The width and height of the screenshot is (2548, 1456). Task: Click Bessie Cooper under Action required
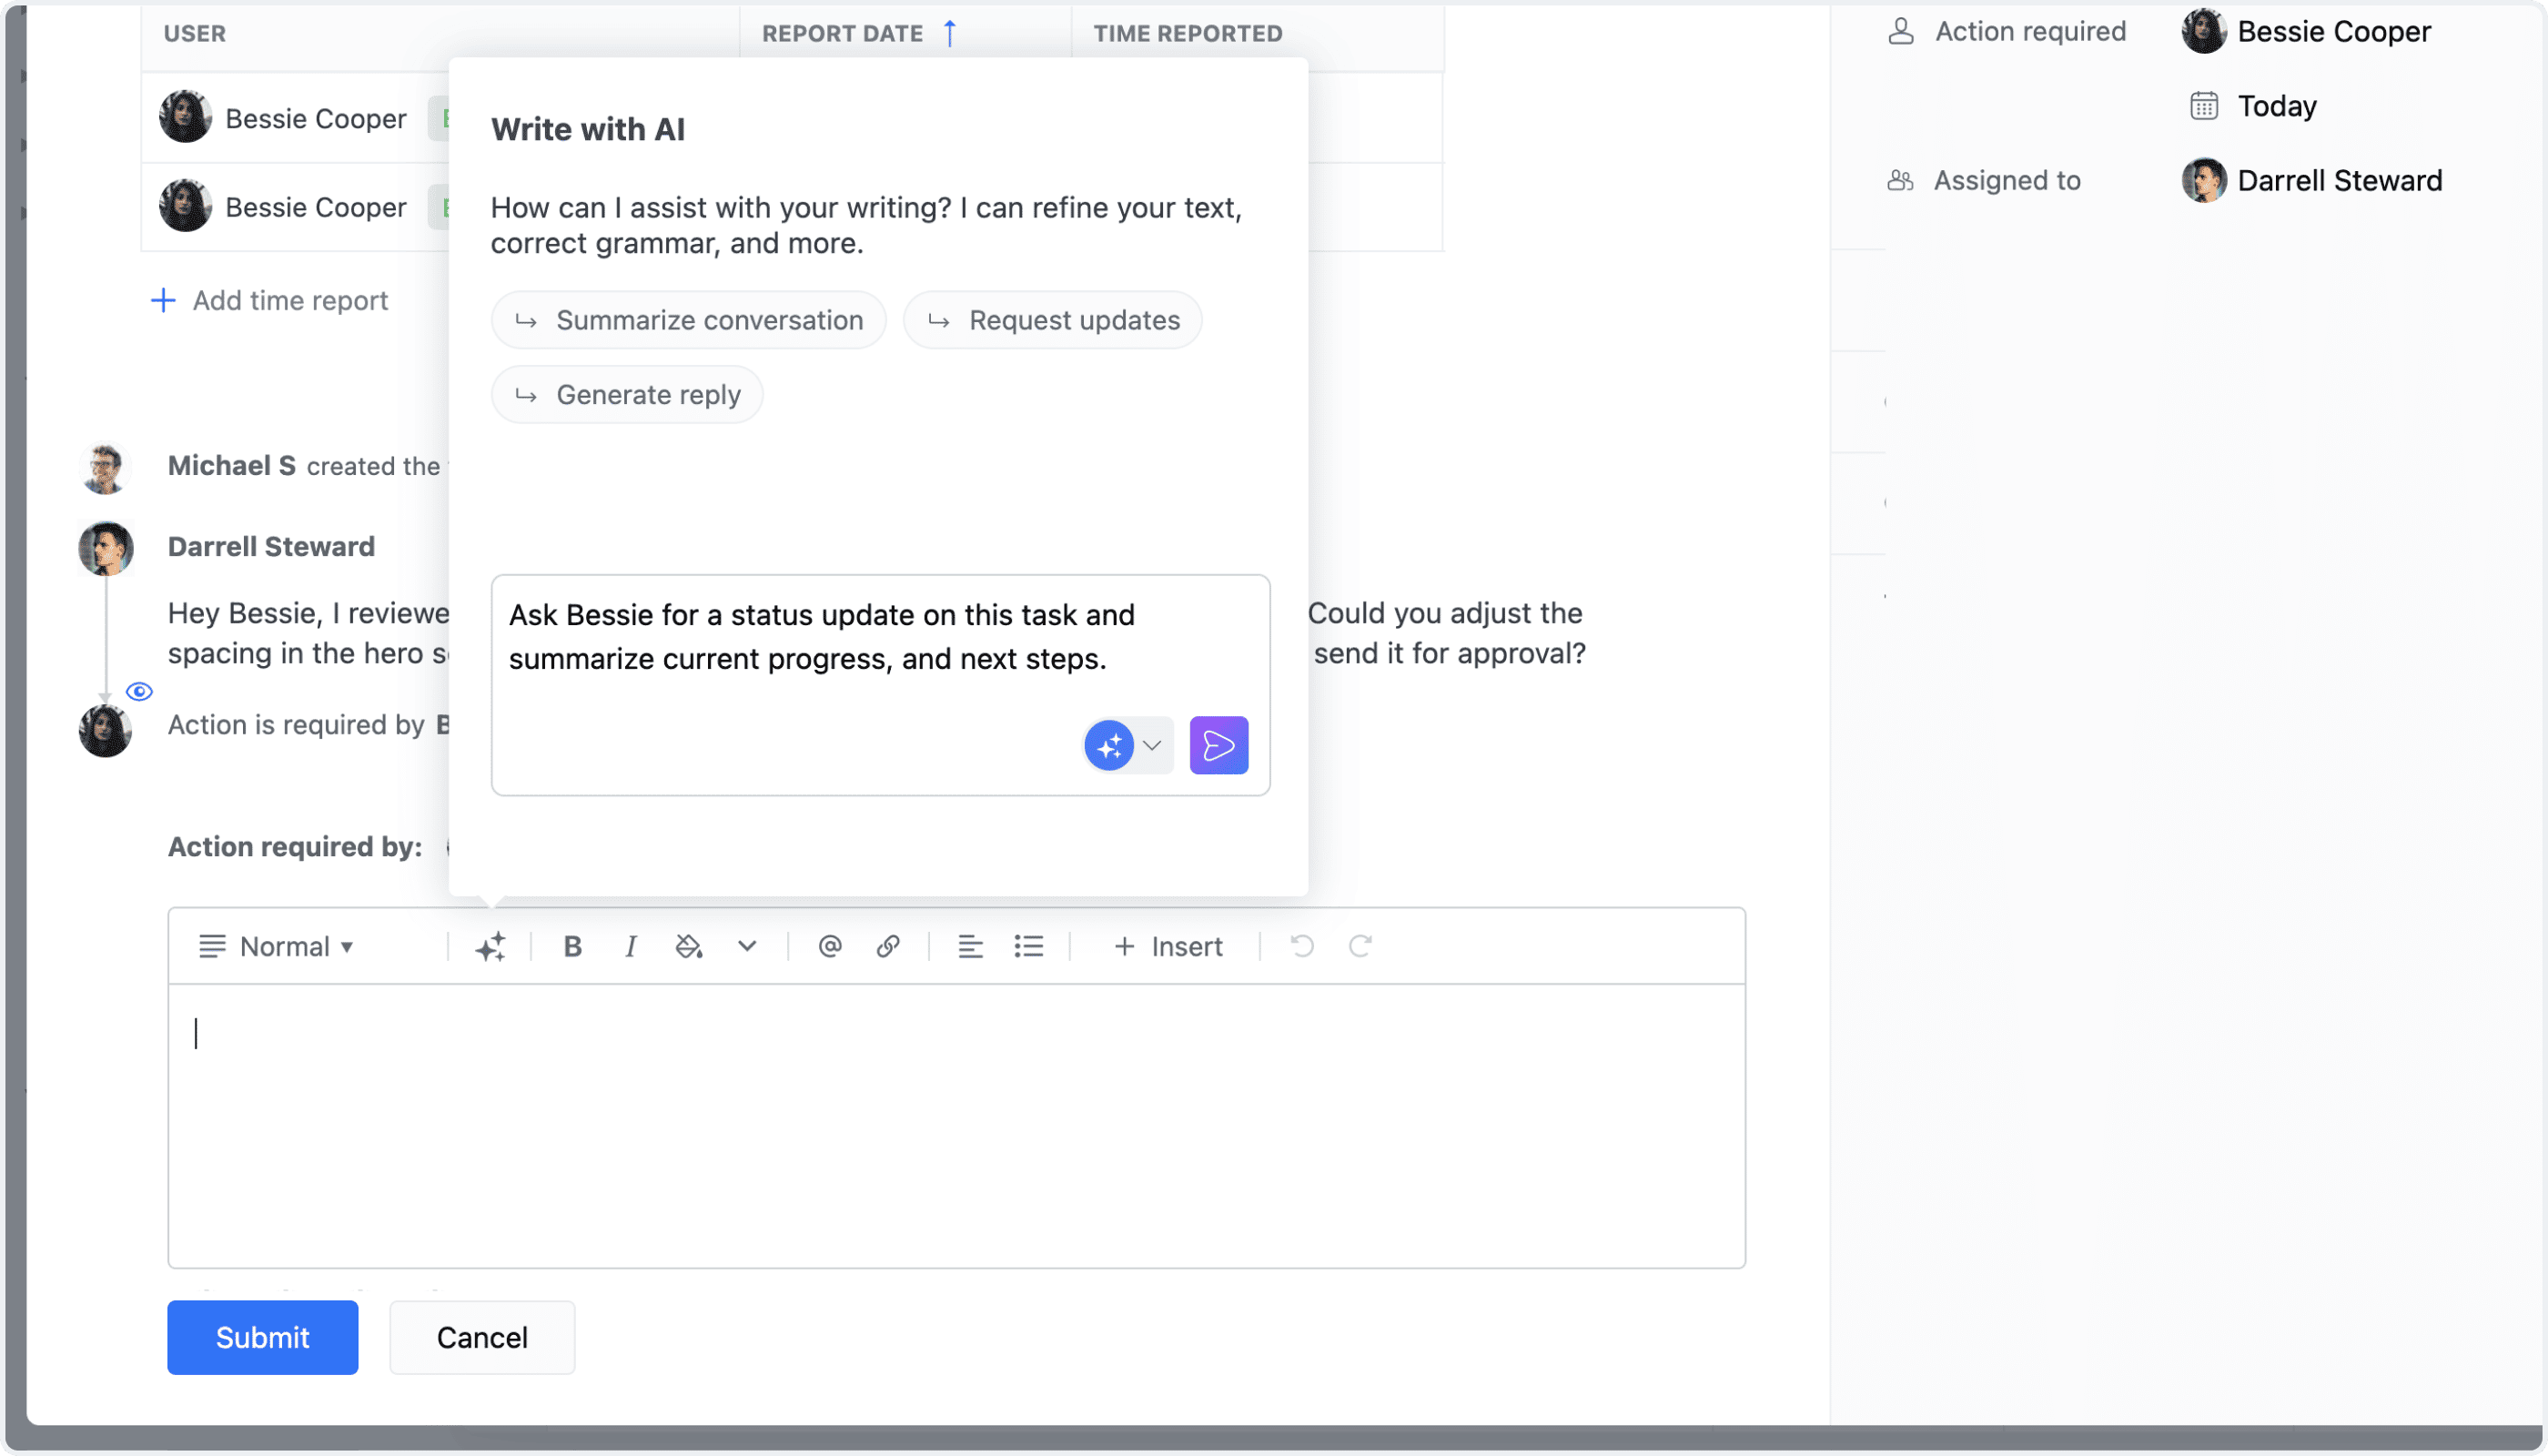coord(2306,31)
